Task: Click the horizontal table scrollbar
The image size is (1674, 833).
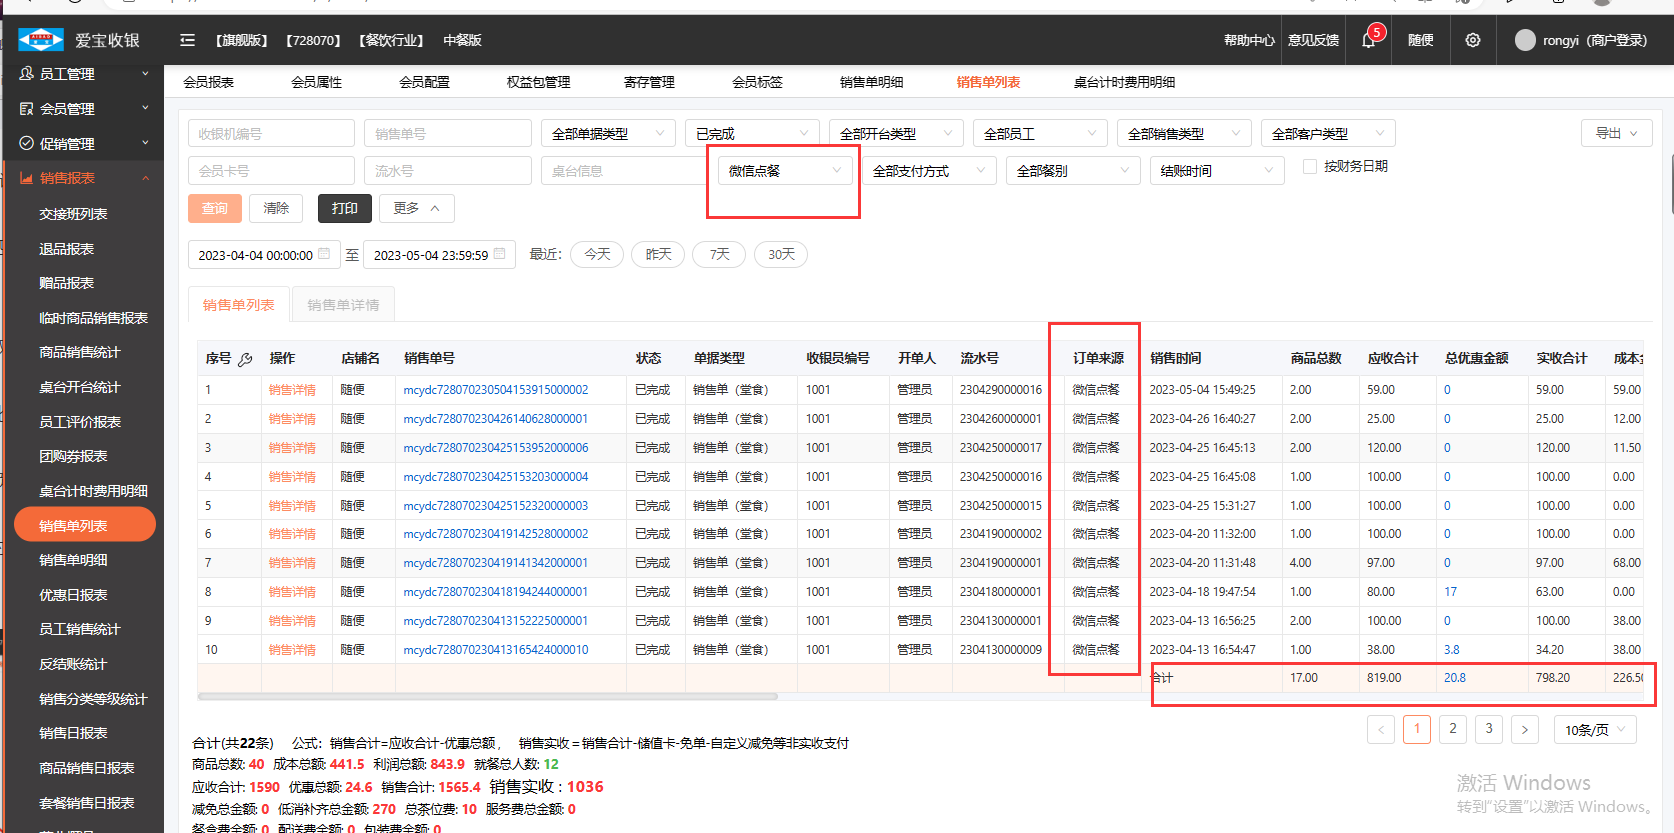Action: pyautogui.click(x=487, y=697)
